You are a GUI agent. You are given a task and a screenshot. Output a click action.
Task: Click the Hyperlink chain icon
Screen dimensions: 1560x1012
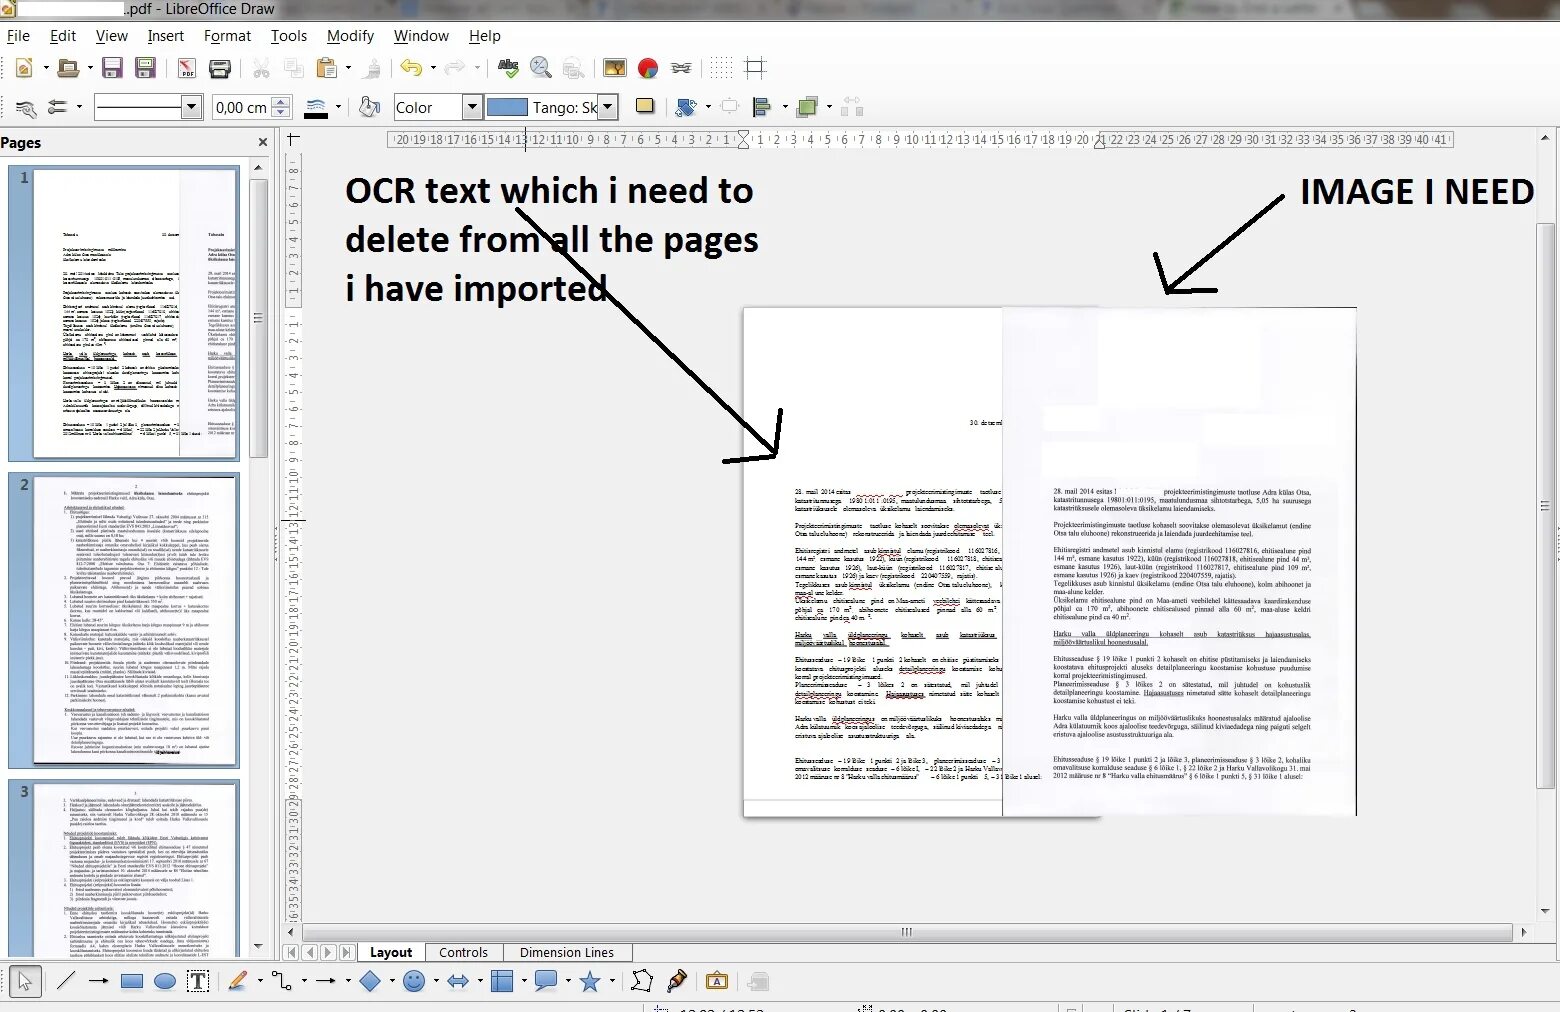[681, 68]
